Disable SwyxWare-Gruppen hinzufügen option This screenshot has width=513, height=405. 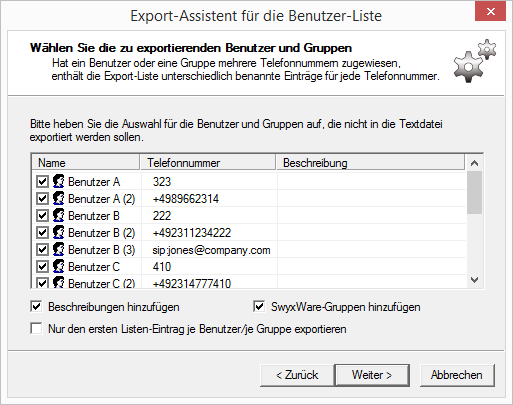(259, 307)
